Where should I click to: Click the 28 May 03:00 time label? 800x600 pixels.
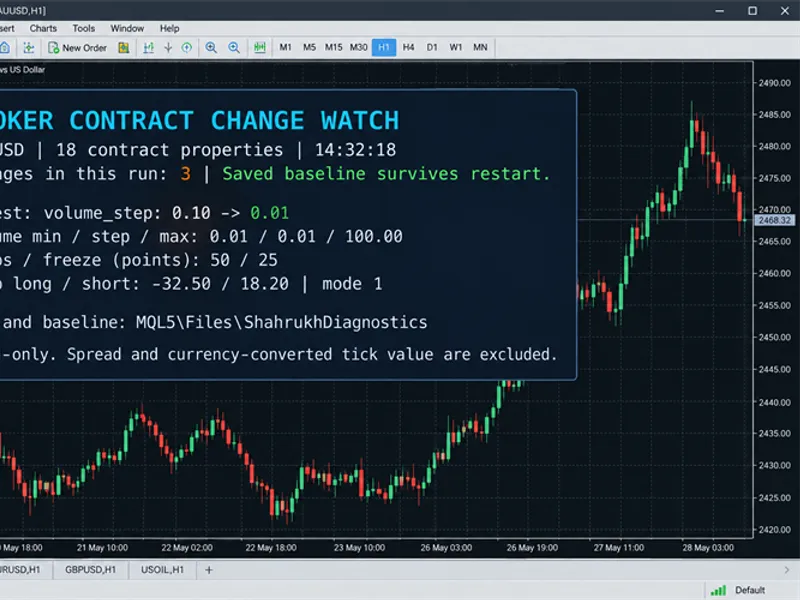[708, 548]
